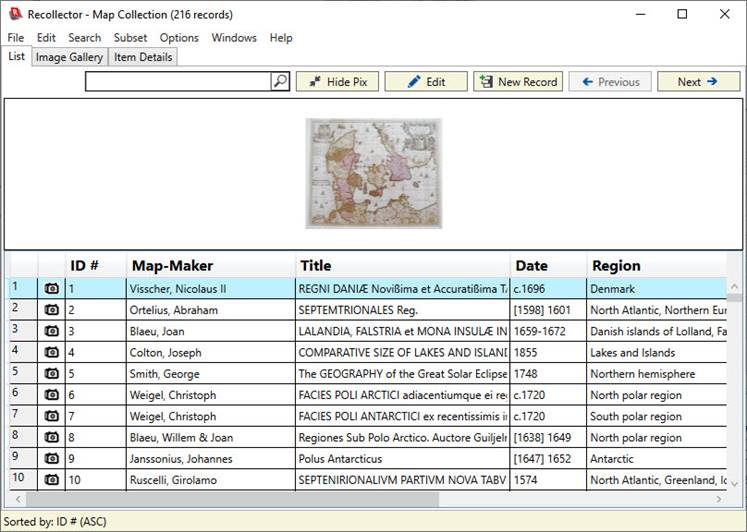747x532 pixels.
Task: Click the 1748 date cell
Action: point(548,373)
